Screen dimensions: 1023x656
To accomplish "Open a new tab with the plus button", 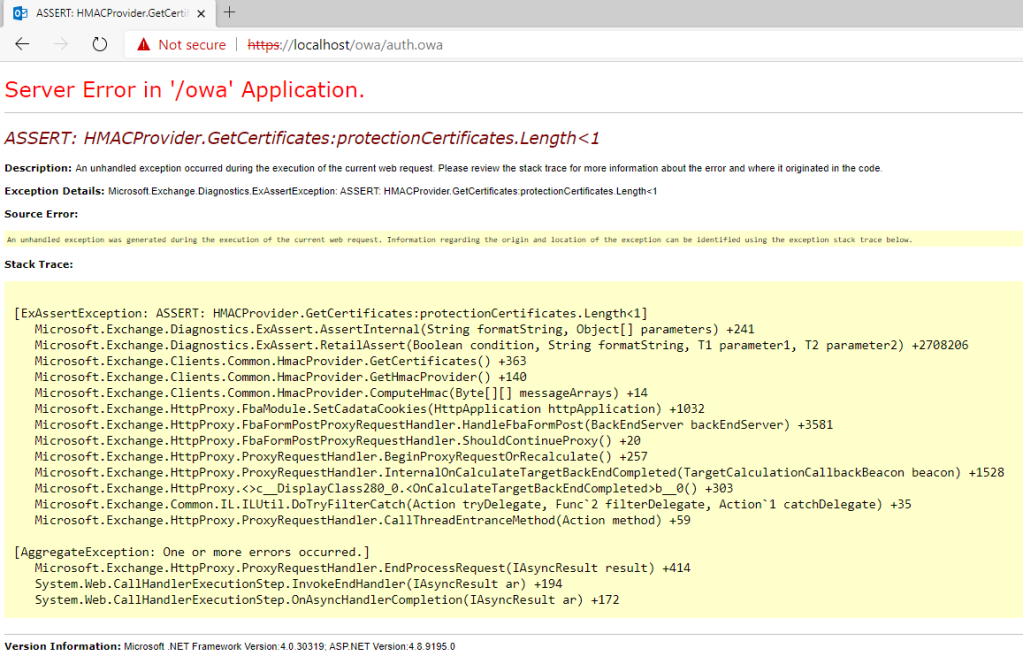I will [229, 12].
